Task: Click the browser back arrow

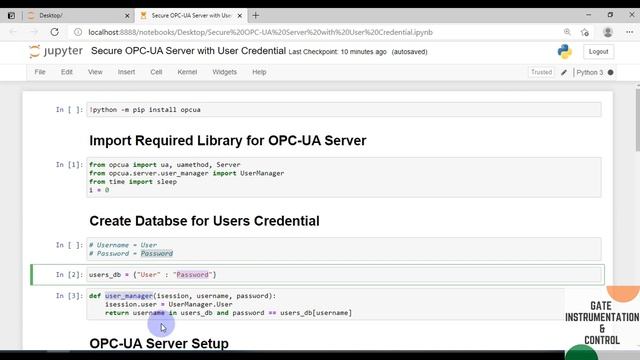Action: (13, 32)
